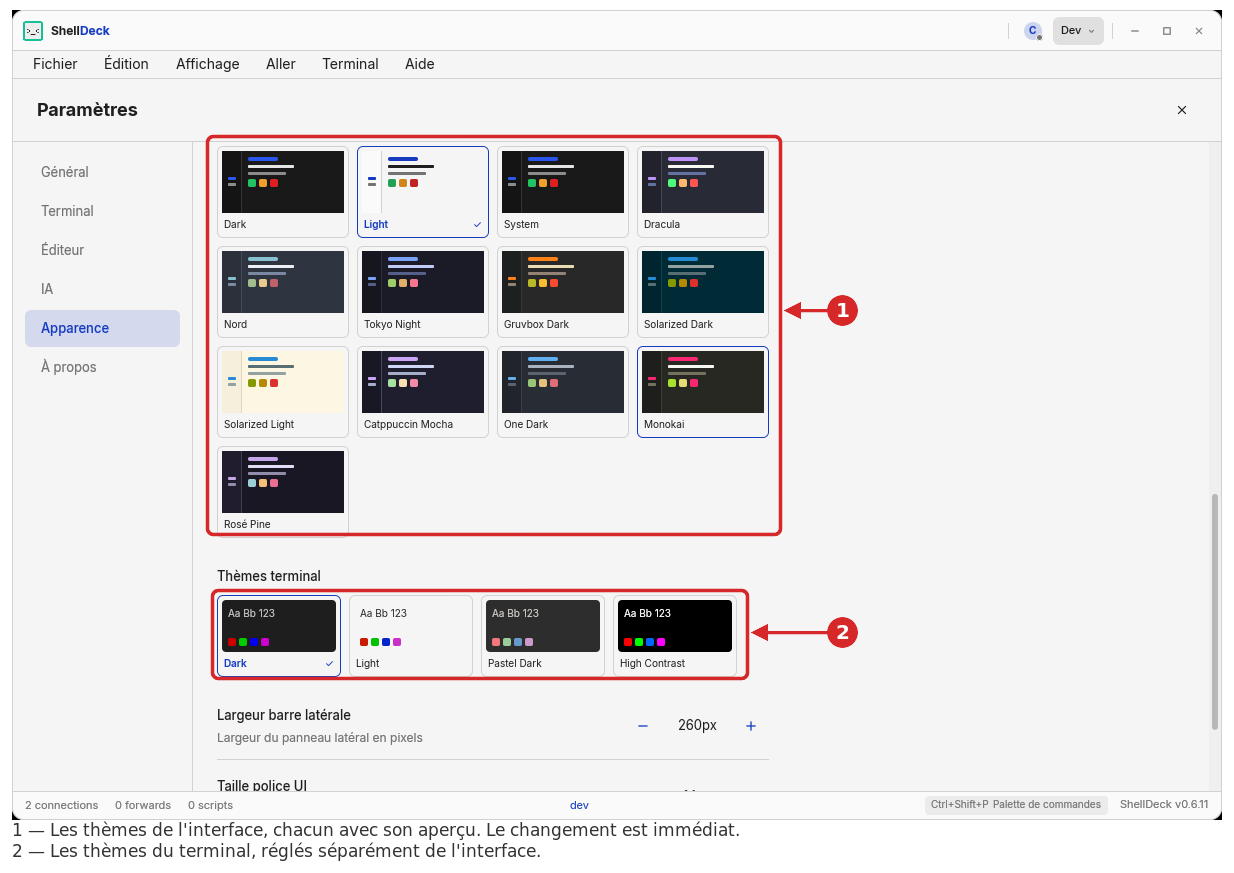
Task: Select the Apparence settings section
Action: (102, 328)
